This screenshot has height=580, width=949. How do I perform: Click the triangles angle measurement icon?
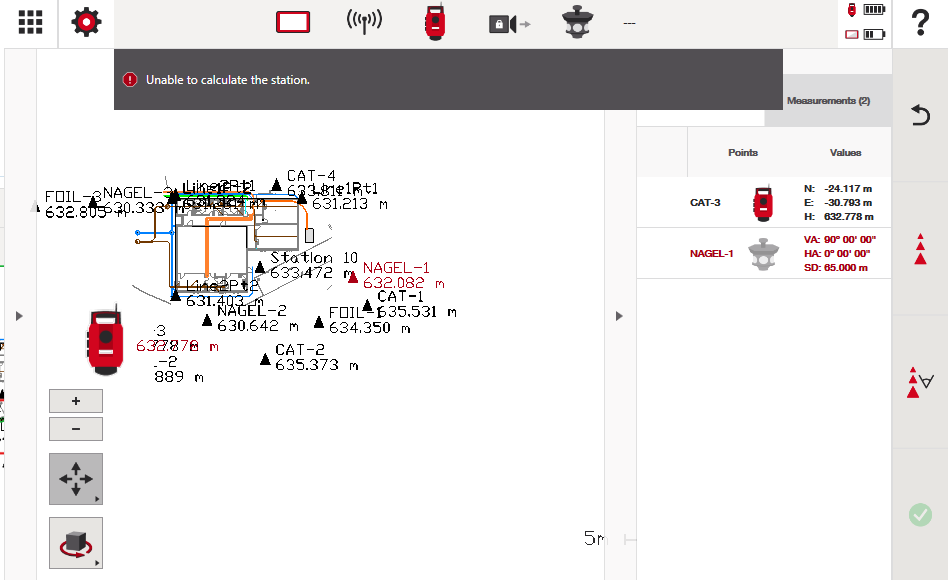(920, 382)
